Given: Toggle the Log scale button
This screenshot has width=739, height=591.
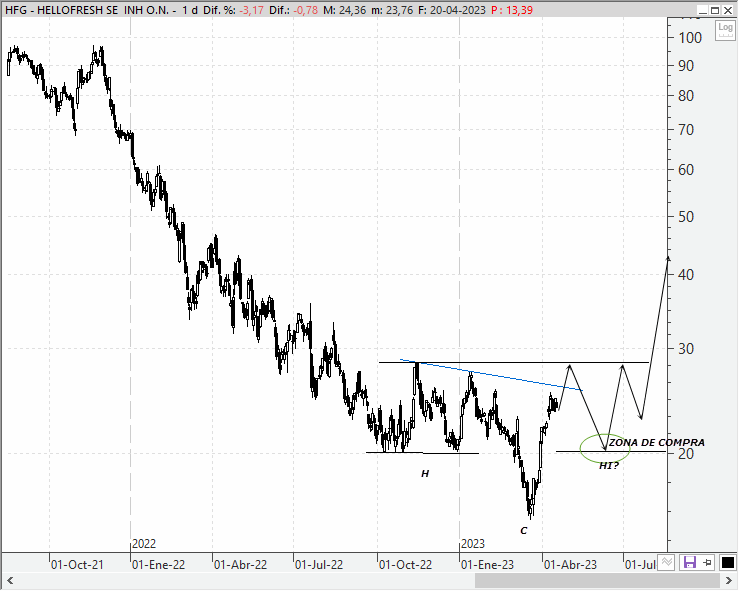Looking at the screenshot, I should pos(726,31).
